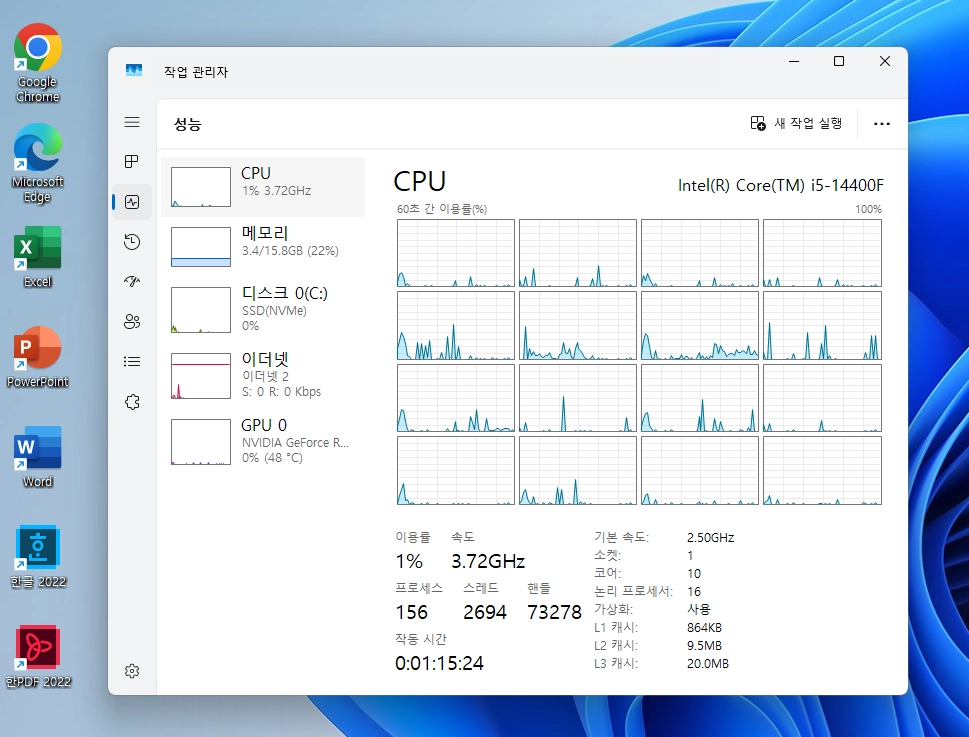
Task: Select the 이더넷 resource item
Action: coord(263,375)
